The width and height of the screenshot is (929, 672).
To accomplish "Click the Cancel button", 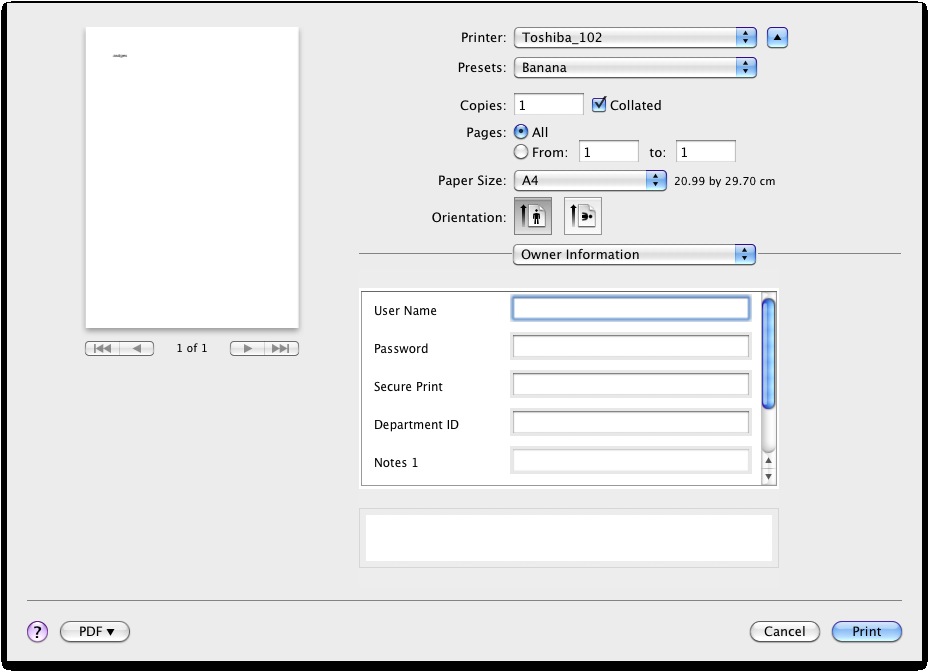I will (784, 632).
